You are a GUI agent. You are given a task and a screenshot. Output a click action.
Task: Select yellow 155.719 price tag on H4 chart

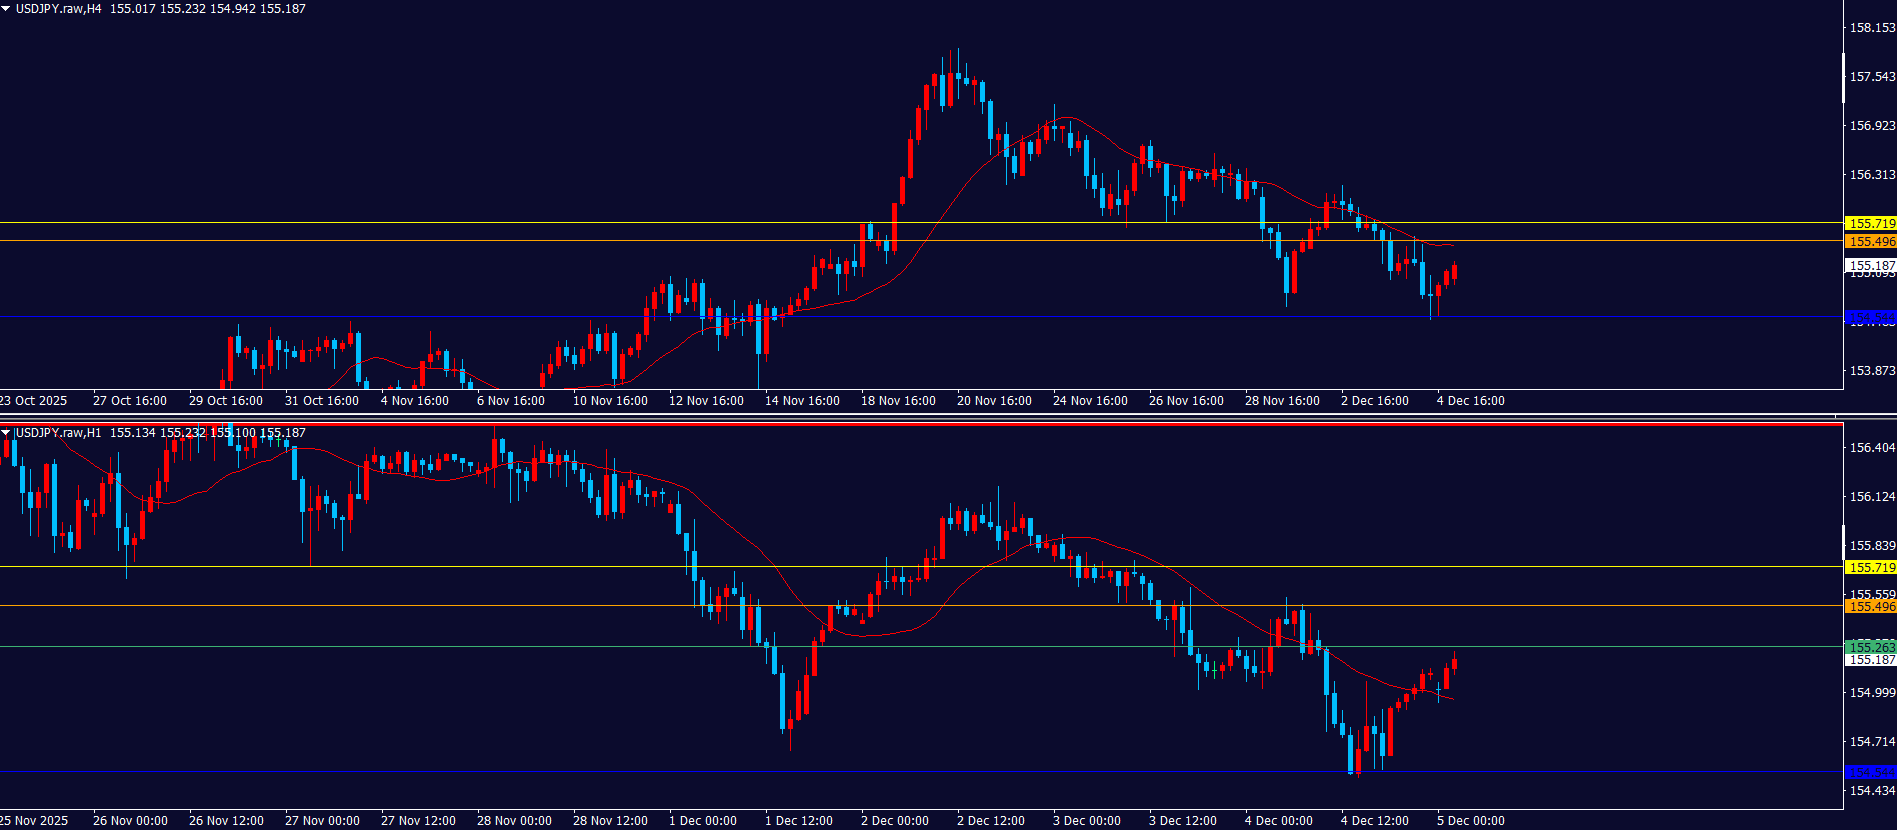click(1870, 224)
